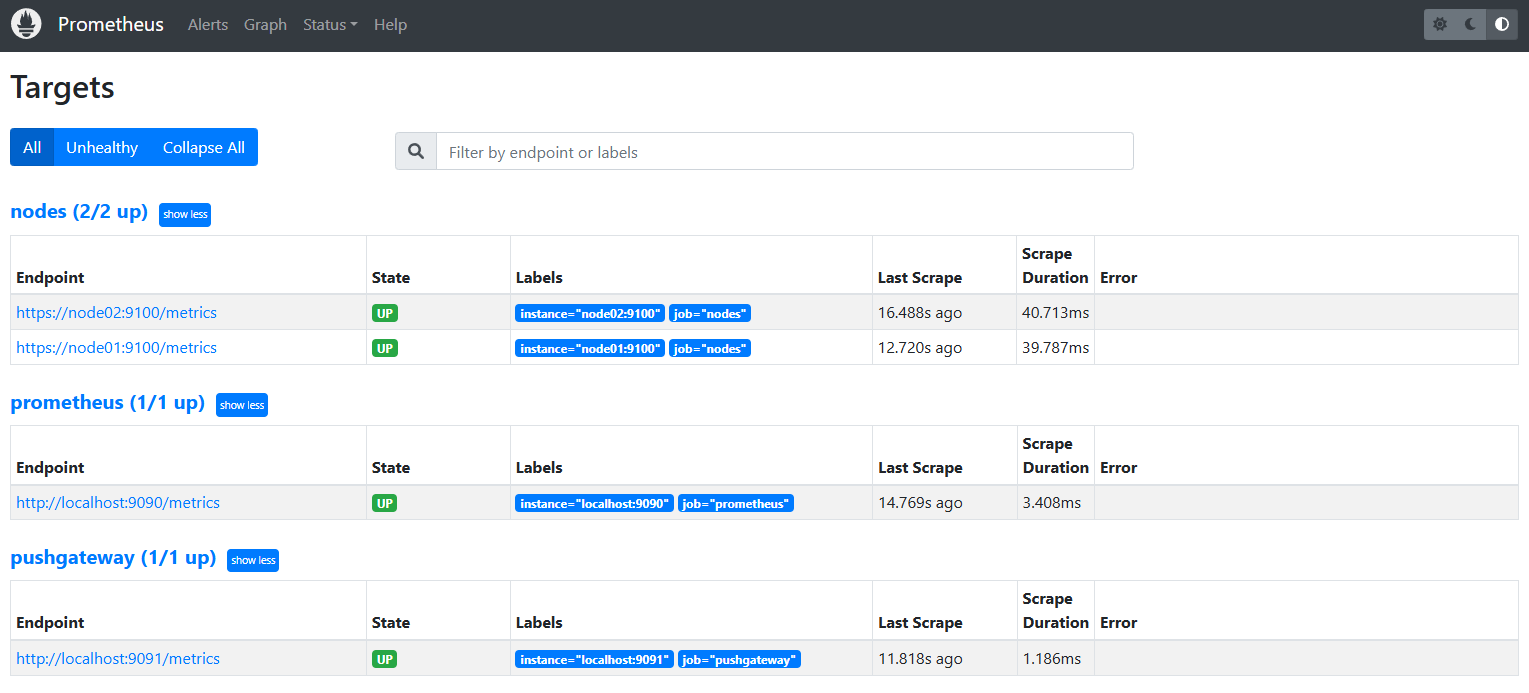Open the Status dropdown menu
Viewport: 1529px width, 693px height.
[330, 24]
